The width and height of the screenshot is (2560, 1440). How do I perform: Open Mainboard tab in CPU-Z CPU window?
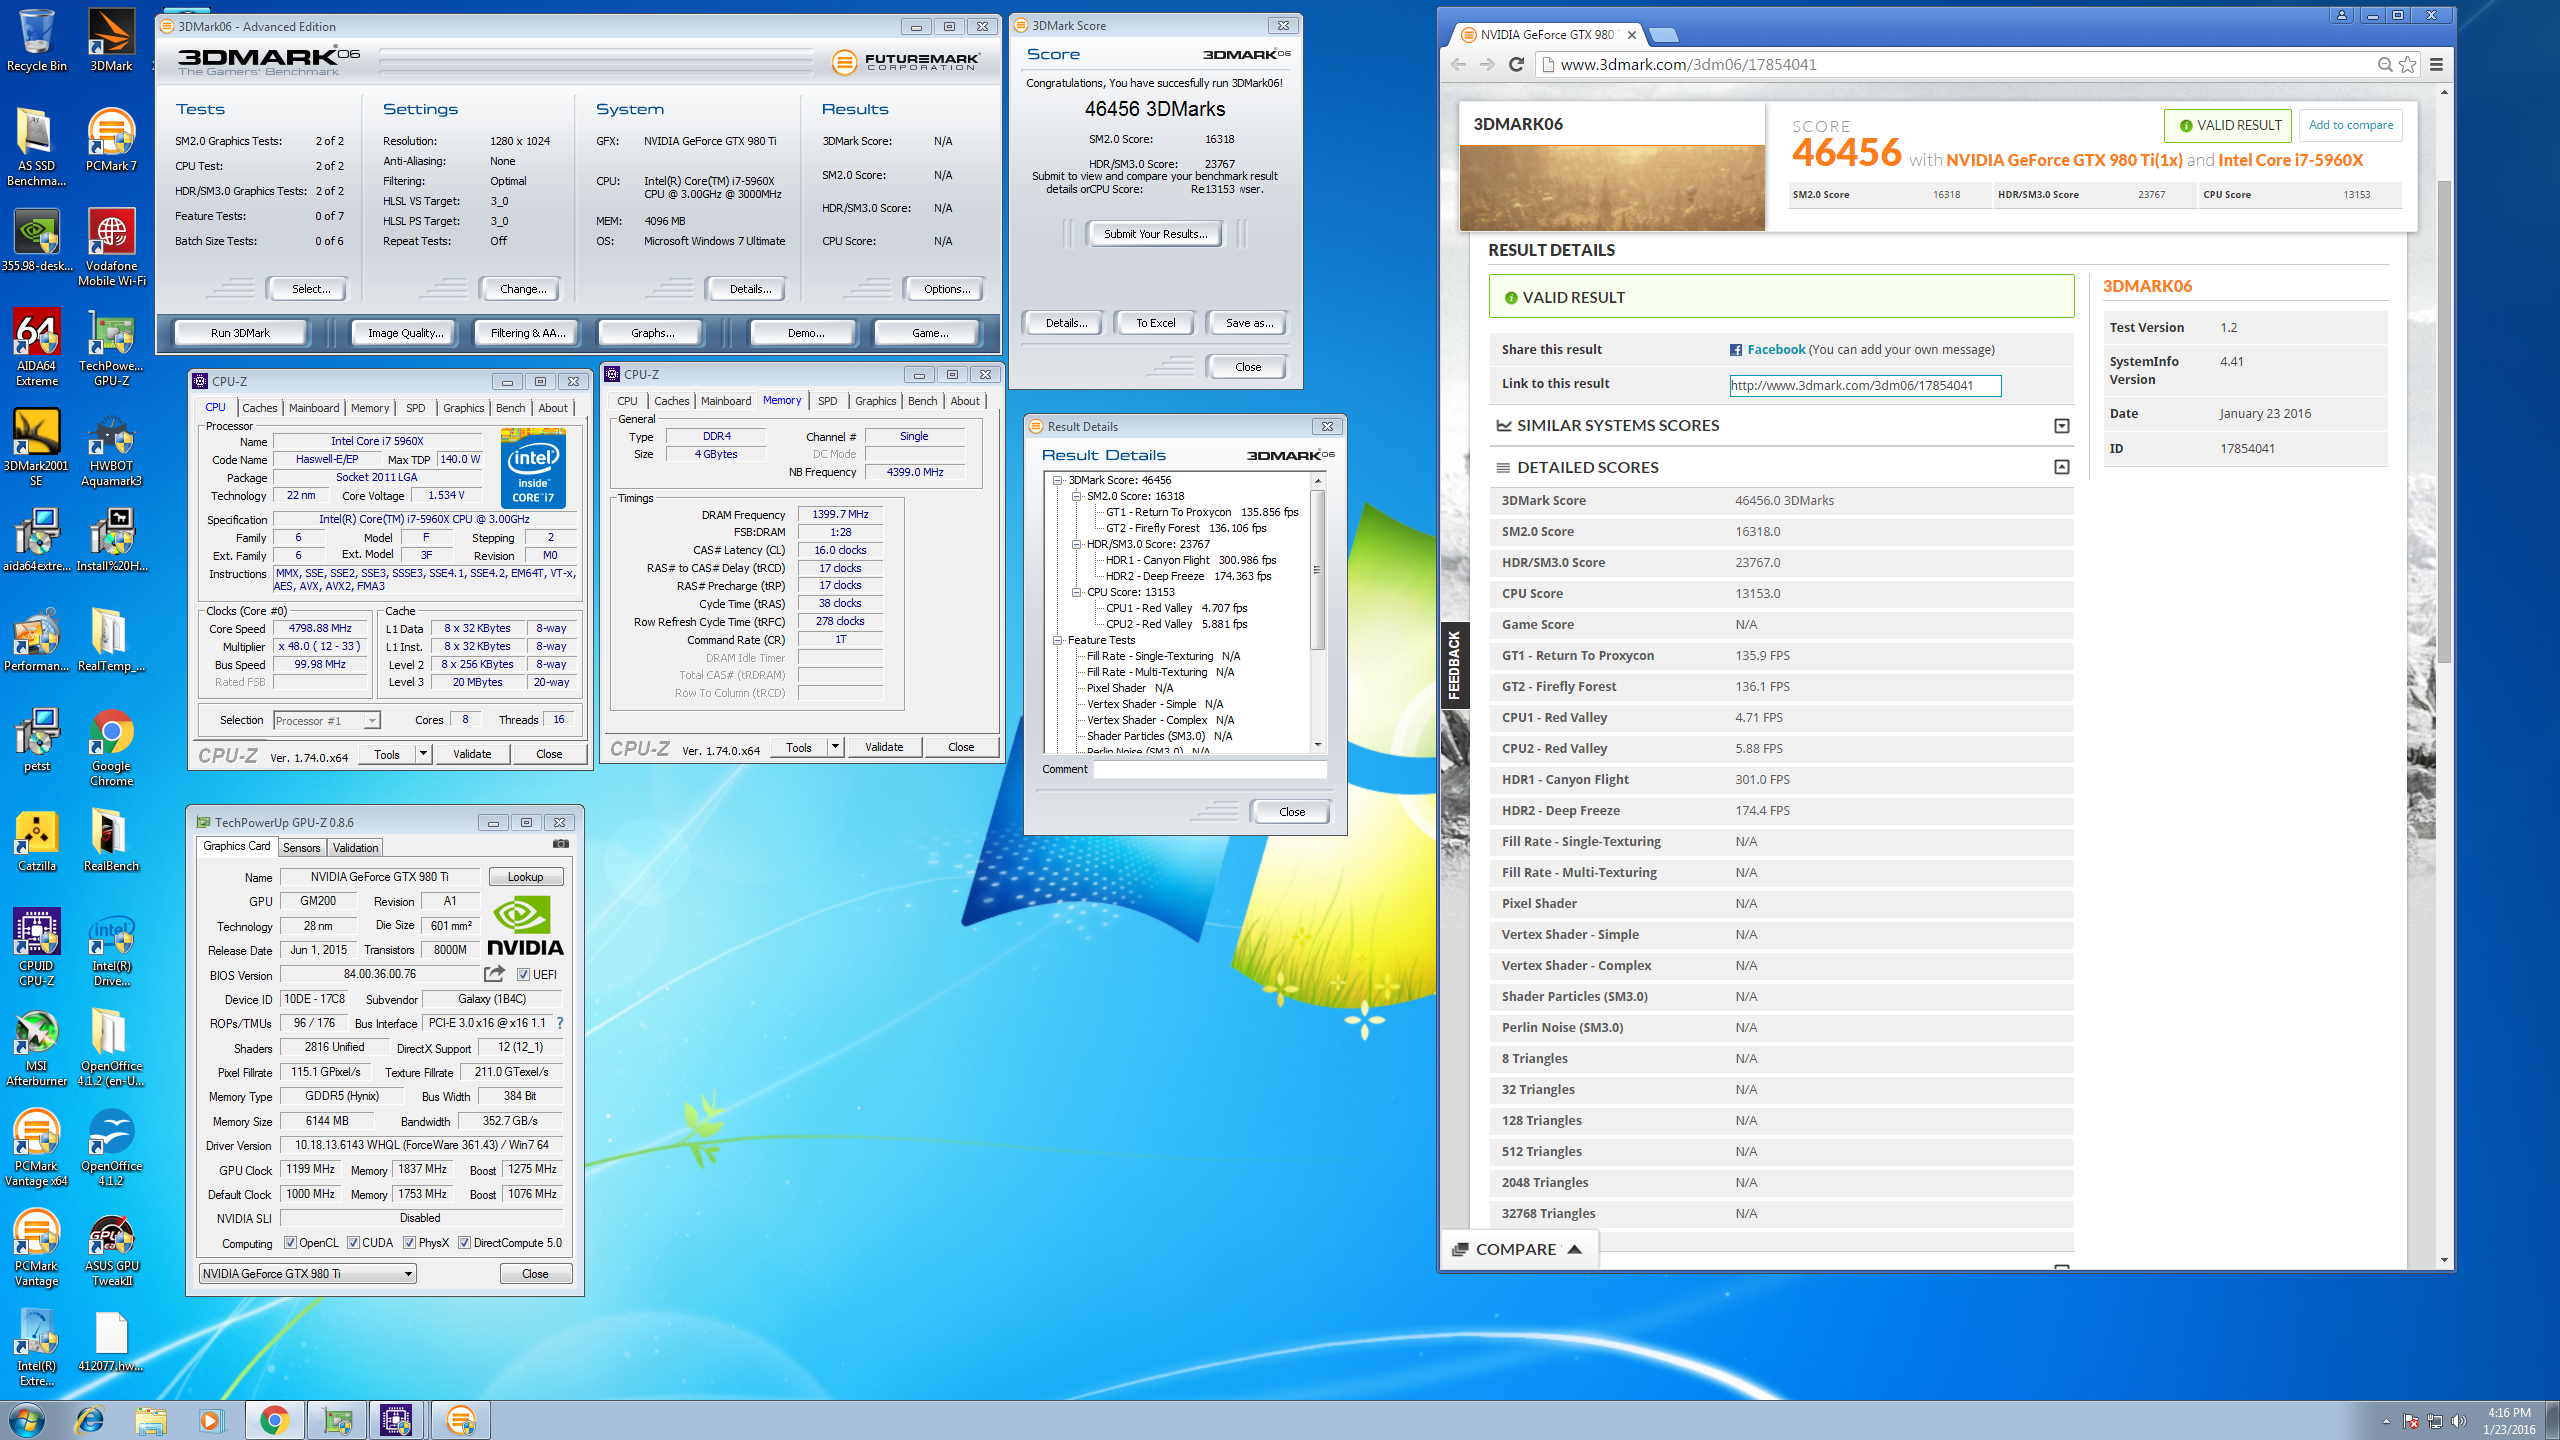pyautogui.click(x=314, y=408)
